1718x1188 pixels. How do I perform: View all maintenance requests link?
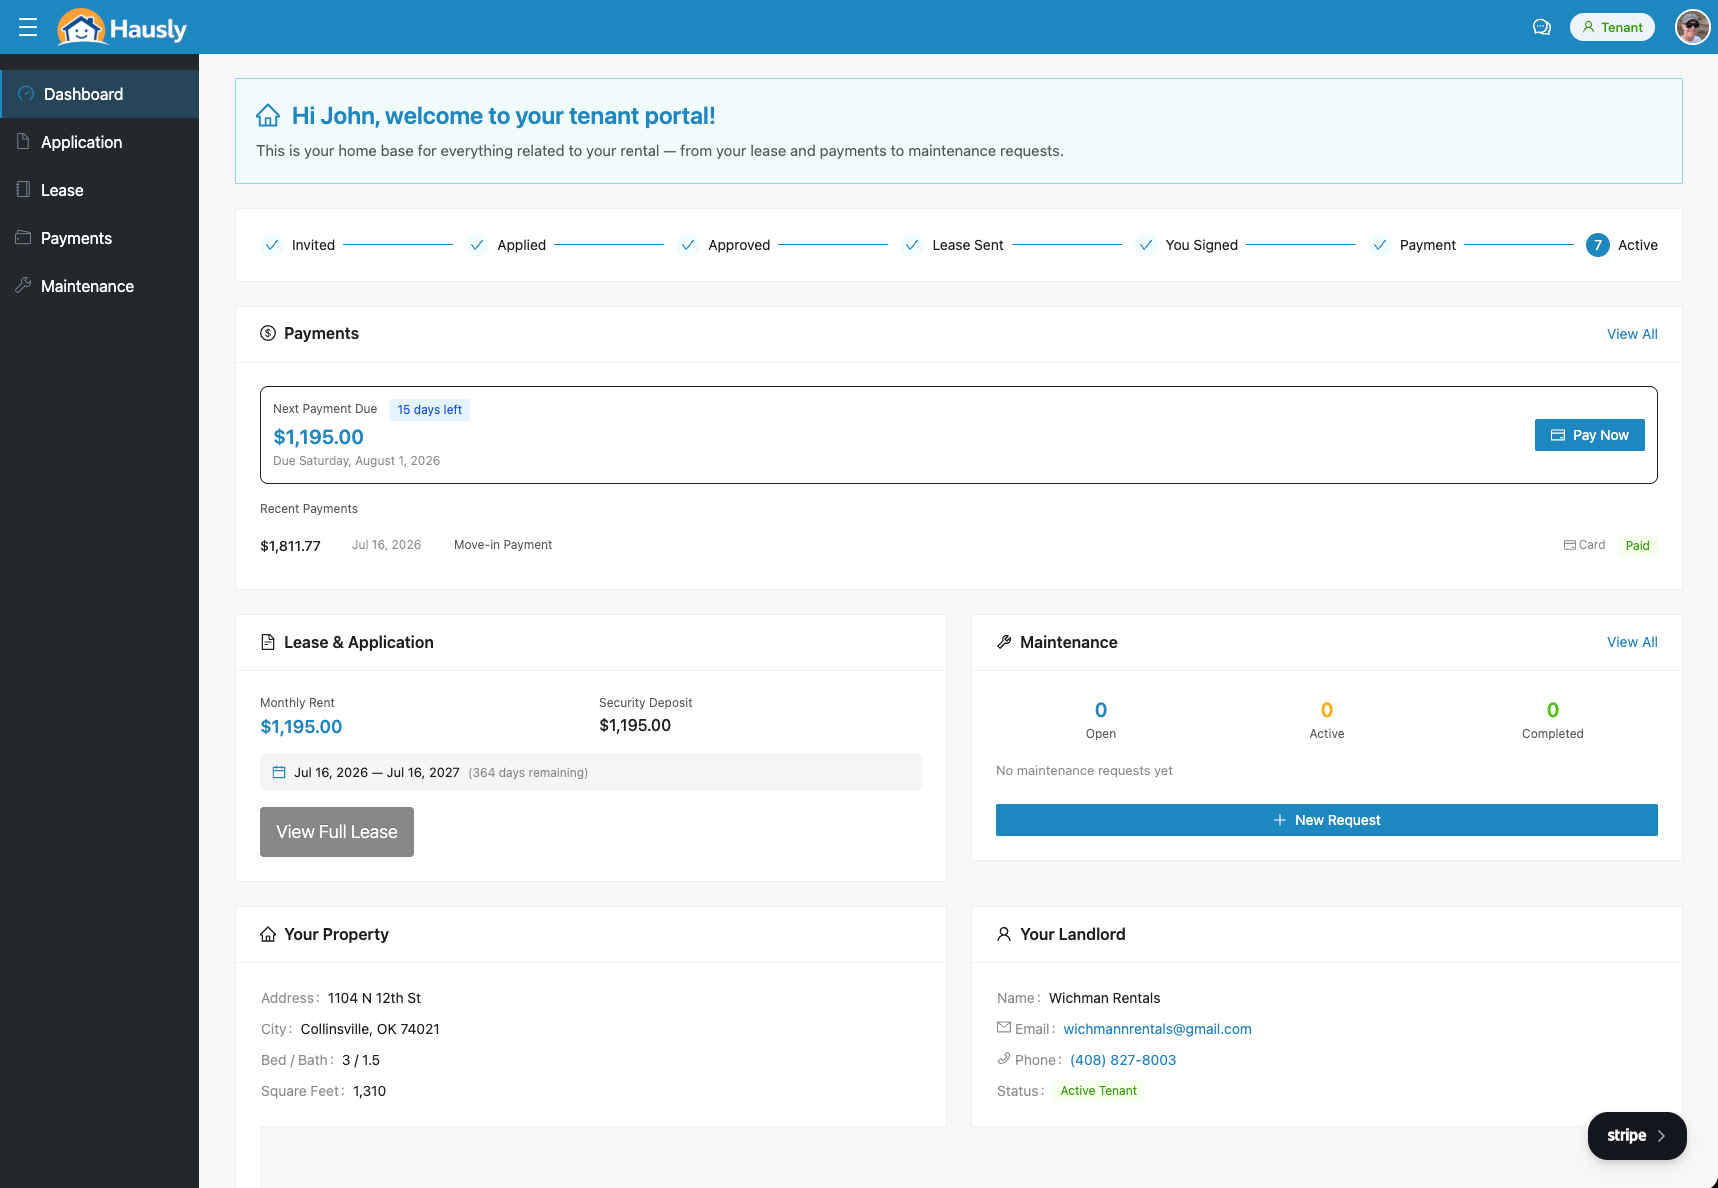coord(1632,642)
